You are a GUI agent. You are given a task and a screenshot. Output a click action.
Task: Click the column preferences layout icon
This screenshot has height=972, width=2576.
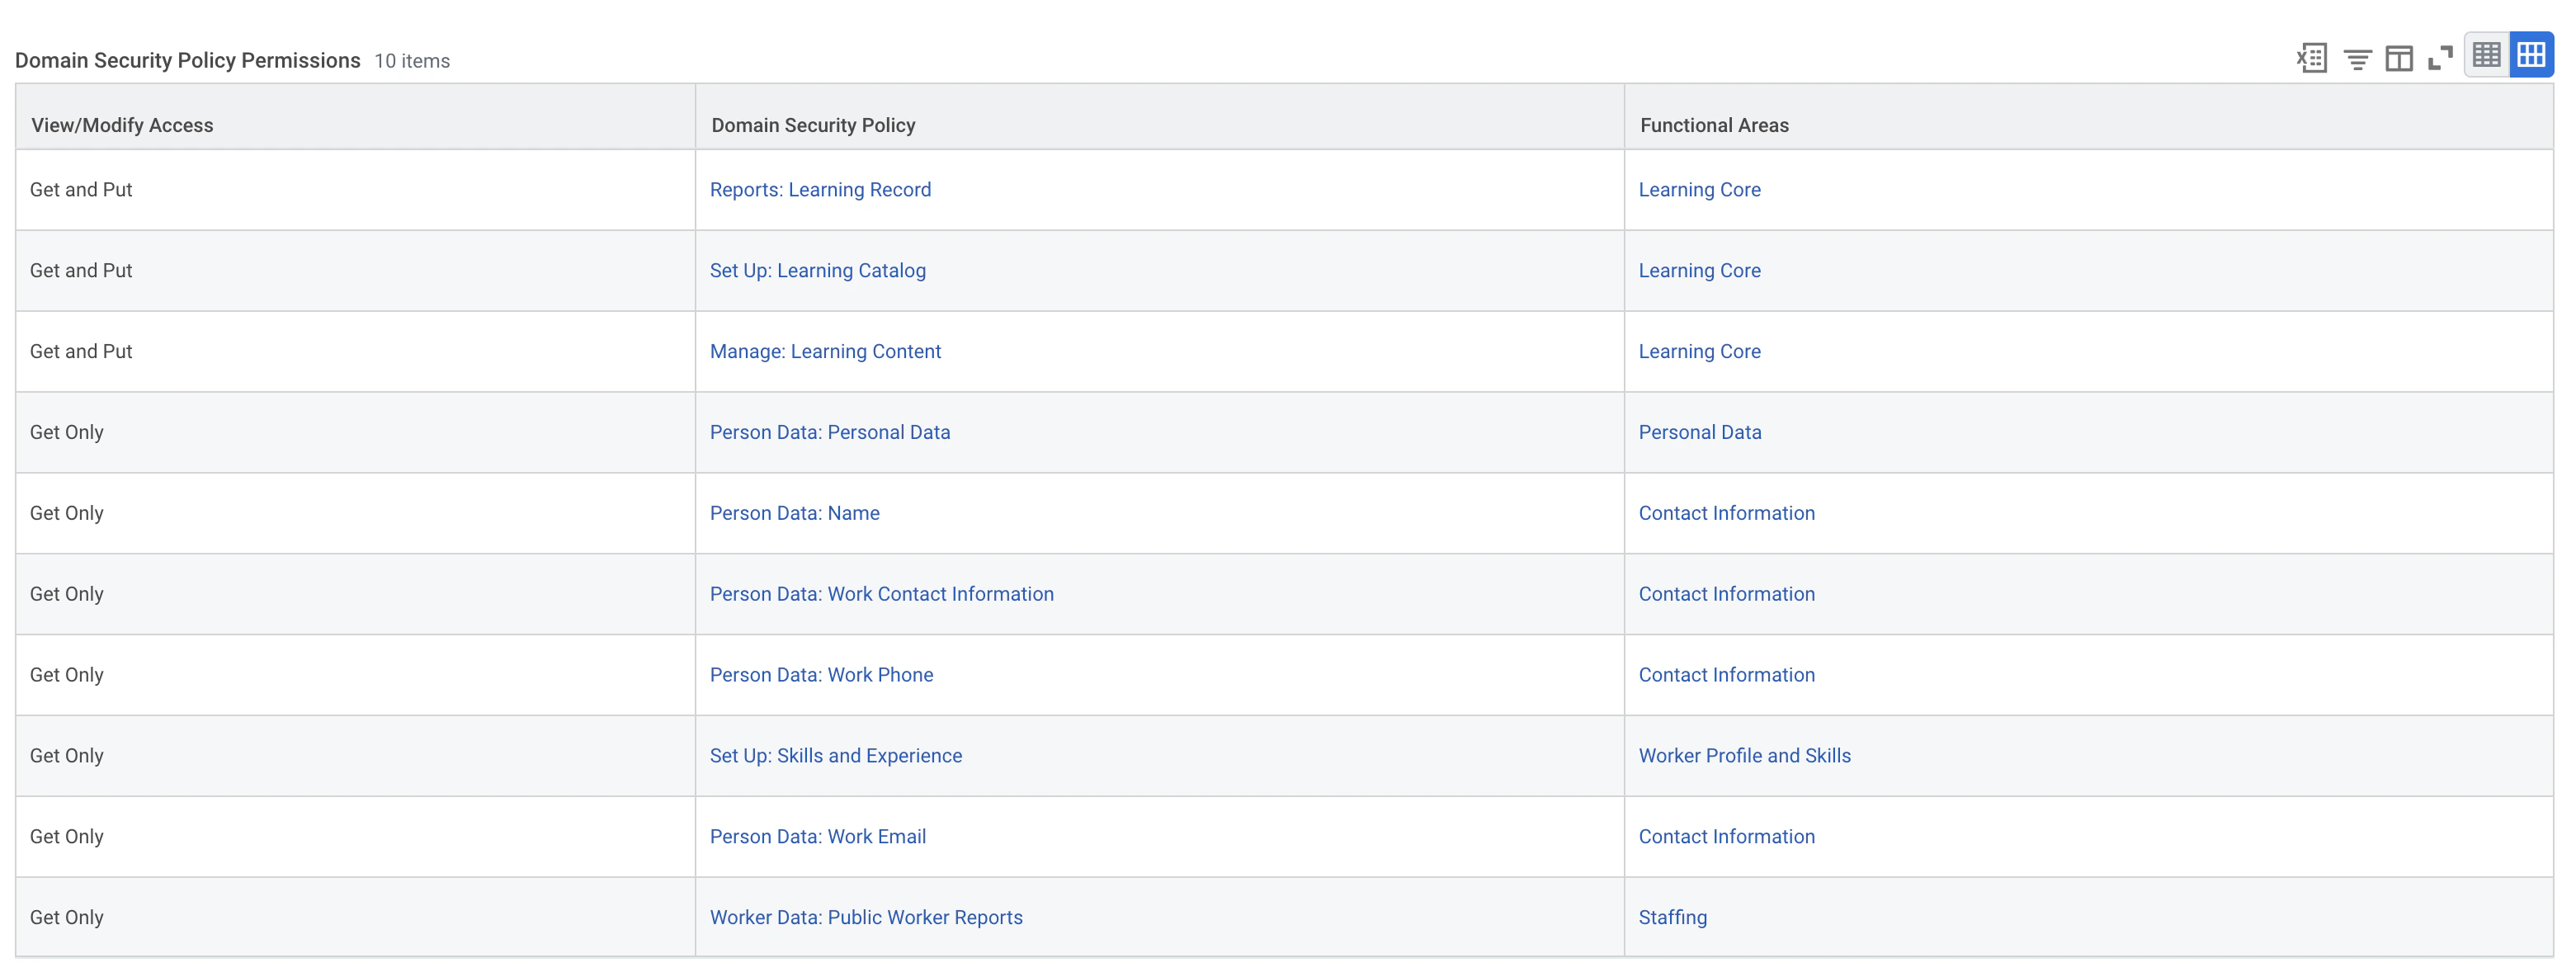point(2399,59)
